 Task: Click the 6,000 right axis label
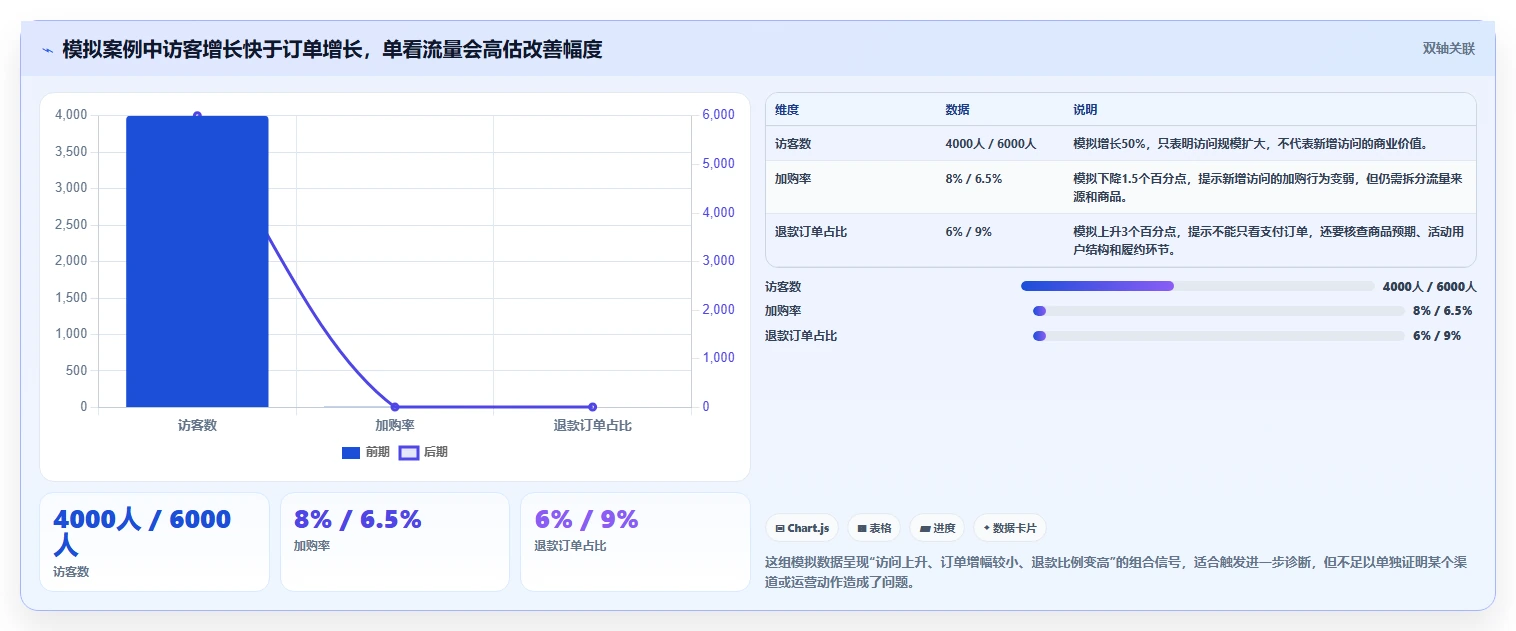(719, 115)
